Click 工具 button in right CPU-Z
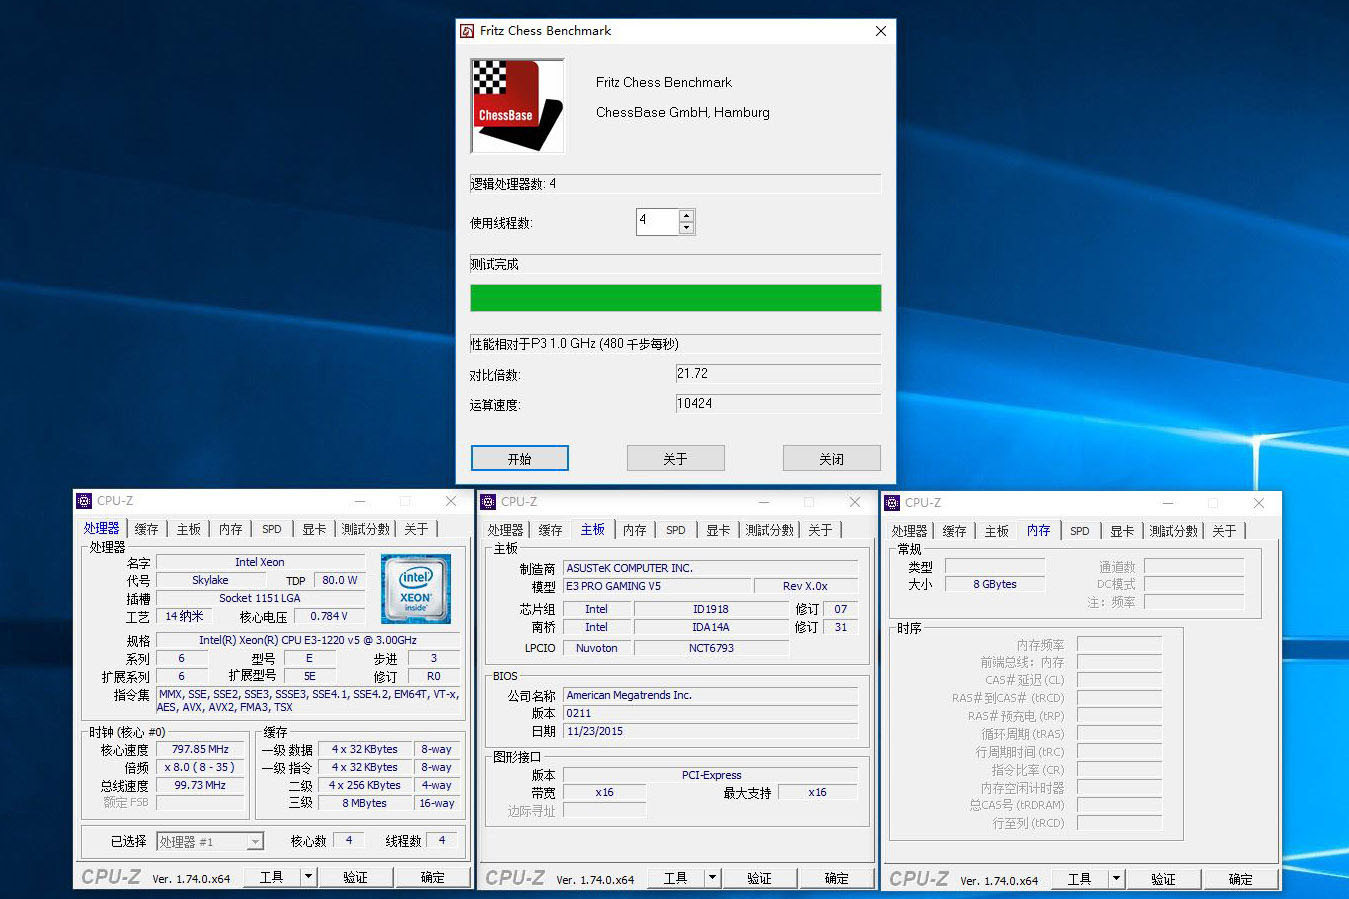 click(x=1080, y=879)
